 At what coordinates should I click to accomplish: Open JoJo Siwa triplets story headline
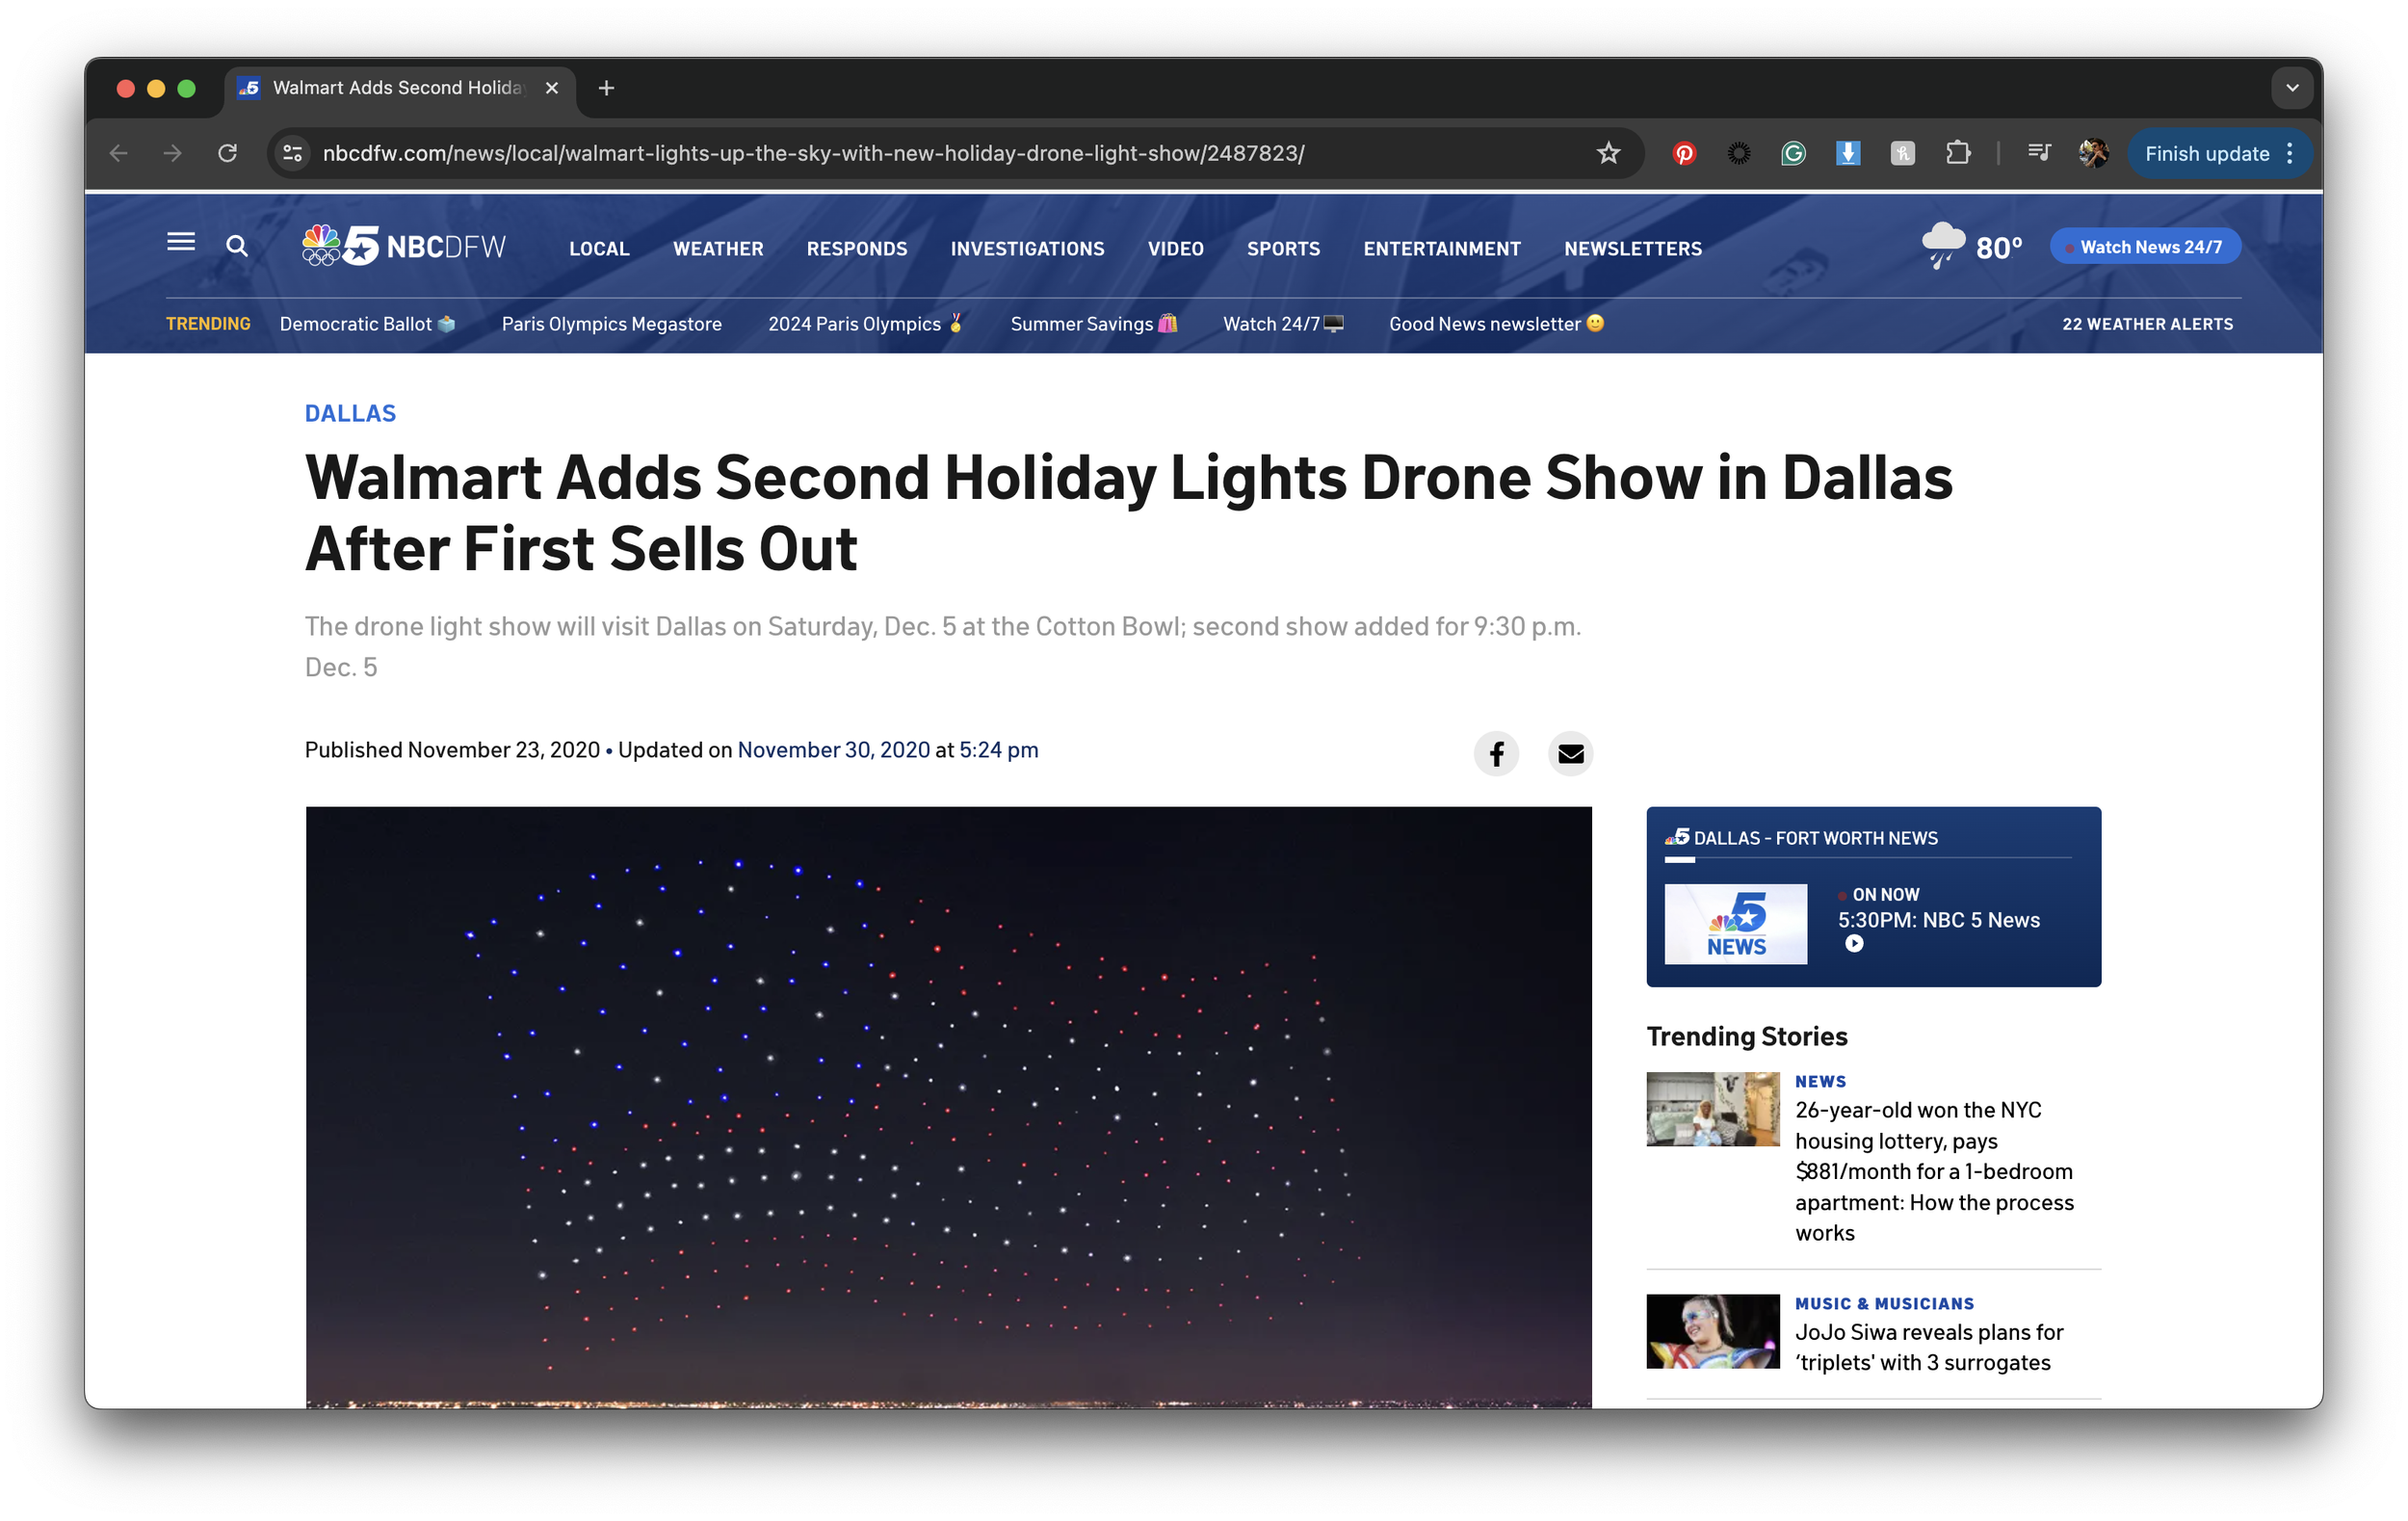(x=1929, y=1348)
